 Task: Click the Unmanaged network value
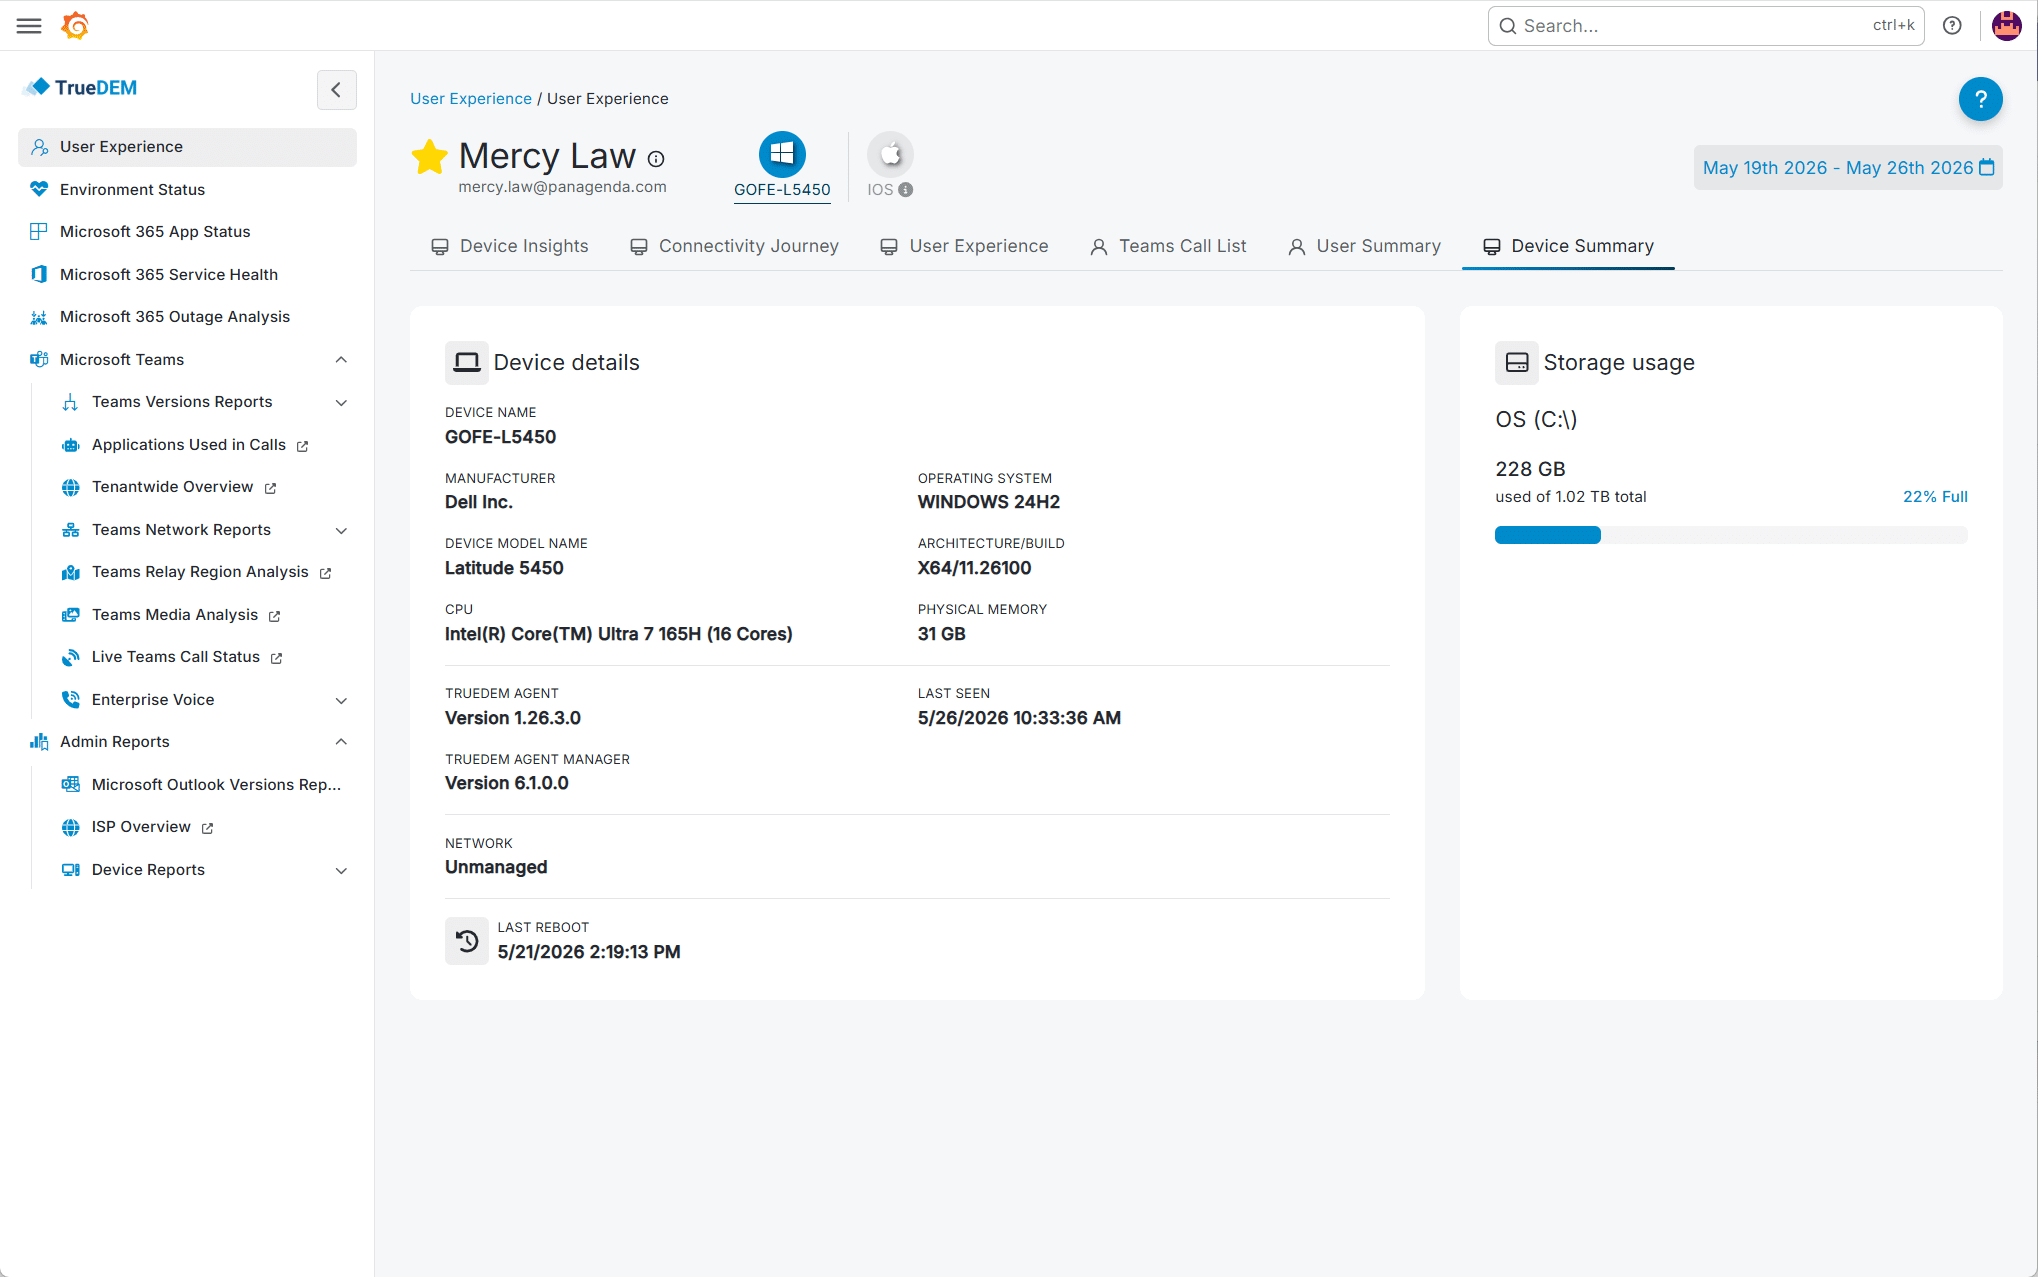pyautogui.click(x=496, y=867)
